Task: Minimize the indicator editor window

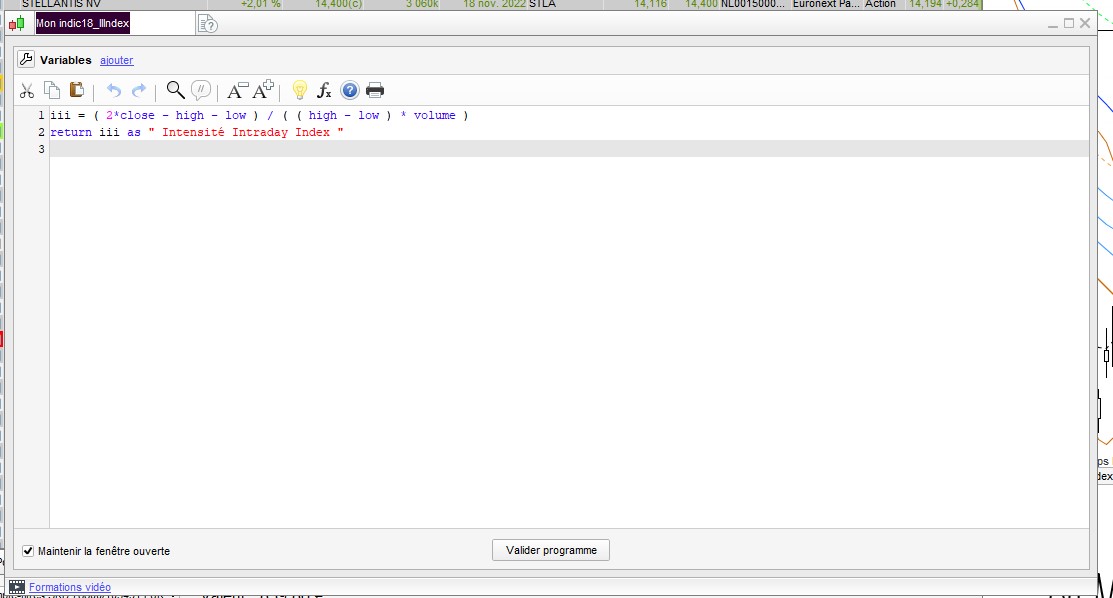Action: [x=1053, y=24]
